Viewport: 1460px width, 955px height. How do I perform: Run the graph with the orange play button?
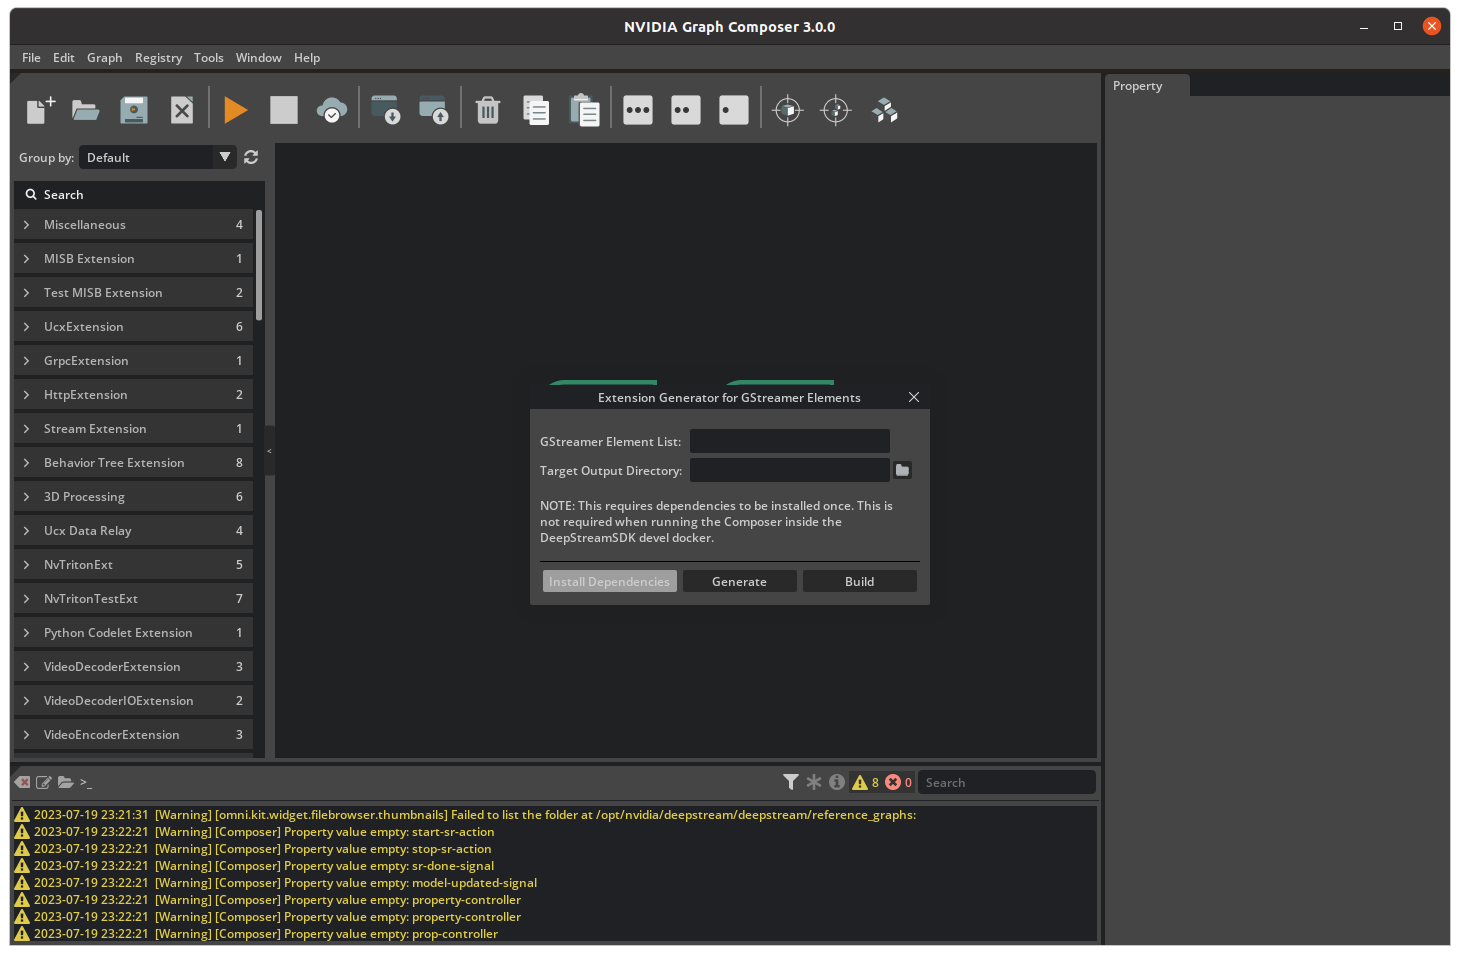click(236, 110)
